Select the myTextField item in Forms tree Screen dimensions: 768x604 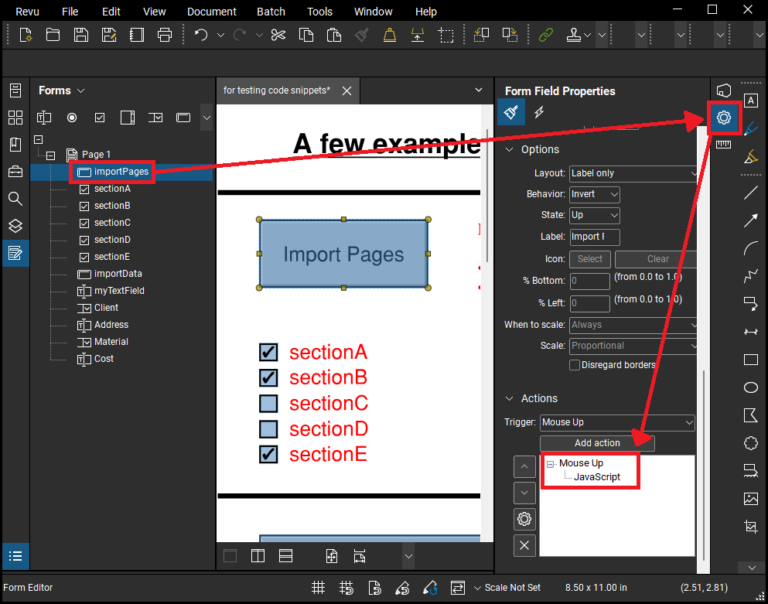pyautogui.click(x=119, y=291)
